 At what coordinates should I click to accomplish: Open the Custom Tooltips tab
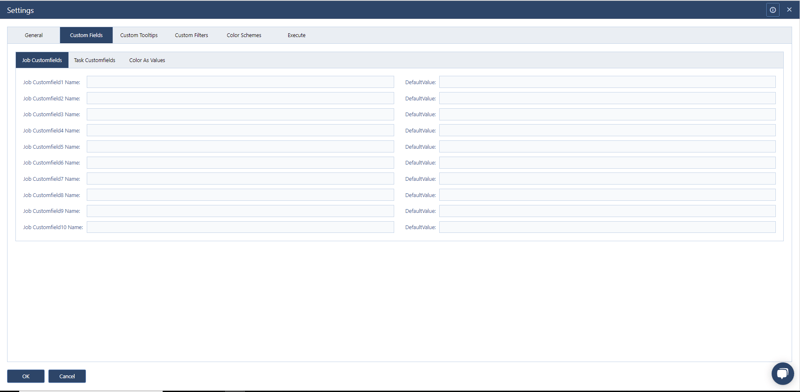coord(139,35)
